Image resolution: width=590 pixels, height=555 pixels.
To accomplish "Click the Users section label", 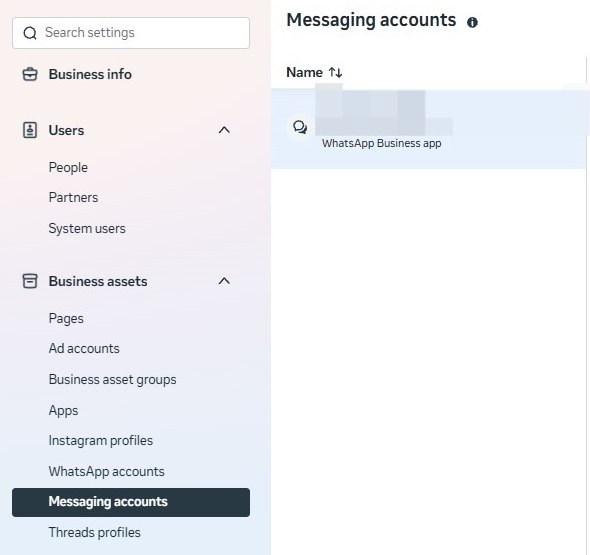I will [66, 131].
